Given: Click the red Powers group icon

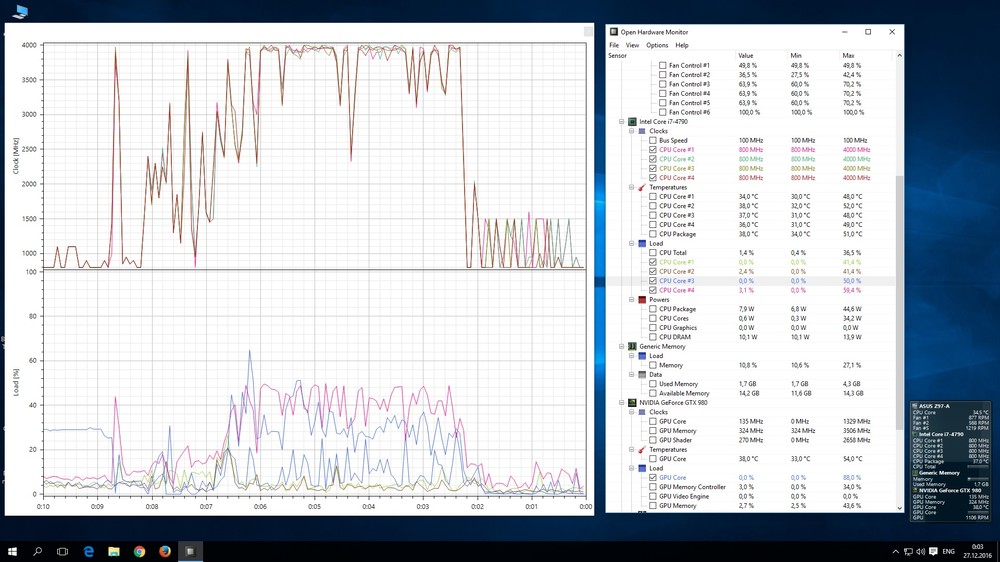Looking at the screenshot, I should pyautogui.click(x=642, y=300).
